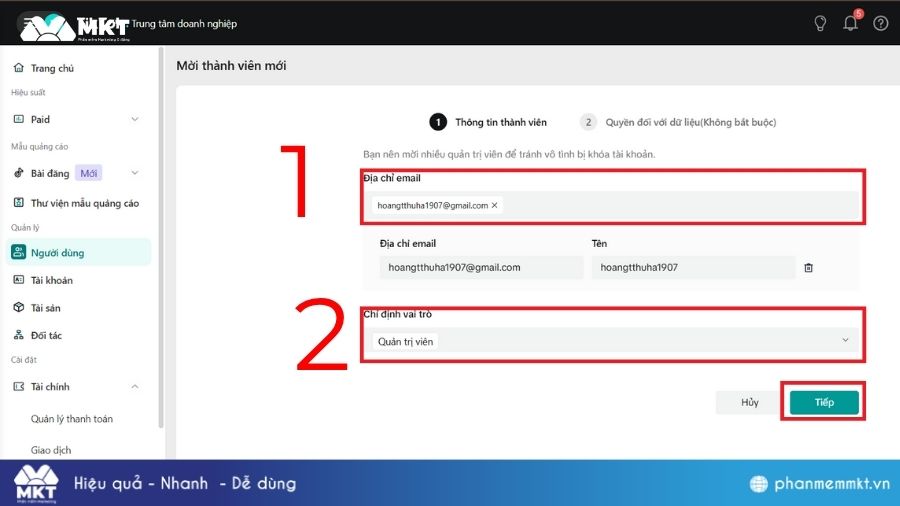Click the Tên input field
Viewport: 900px width, 506px height.
pos(693,268)
